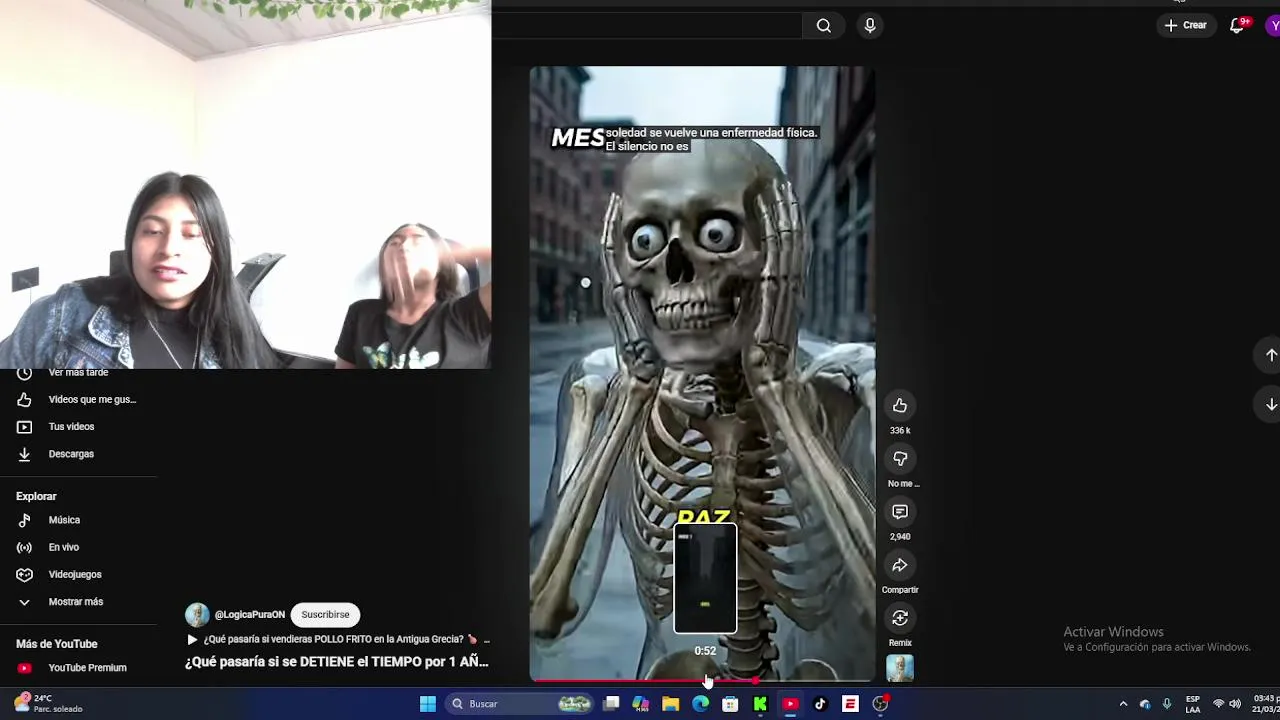The image size is (1280, 720).
Task: Open the red E app on taskbar
Action: 850,704
